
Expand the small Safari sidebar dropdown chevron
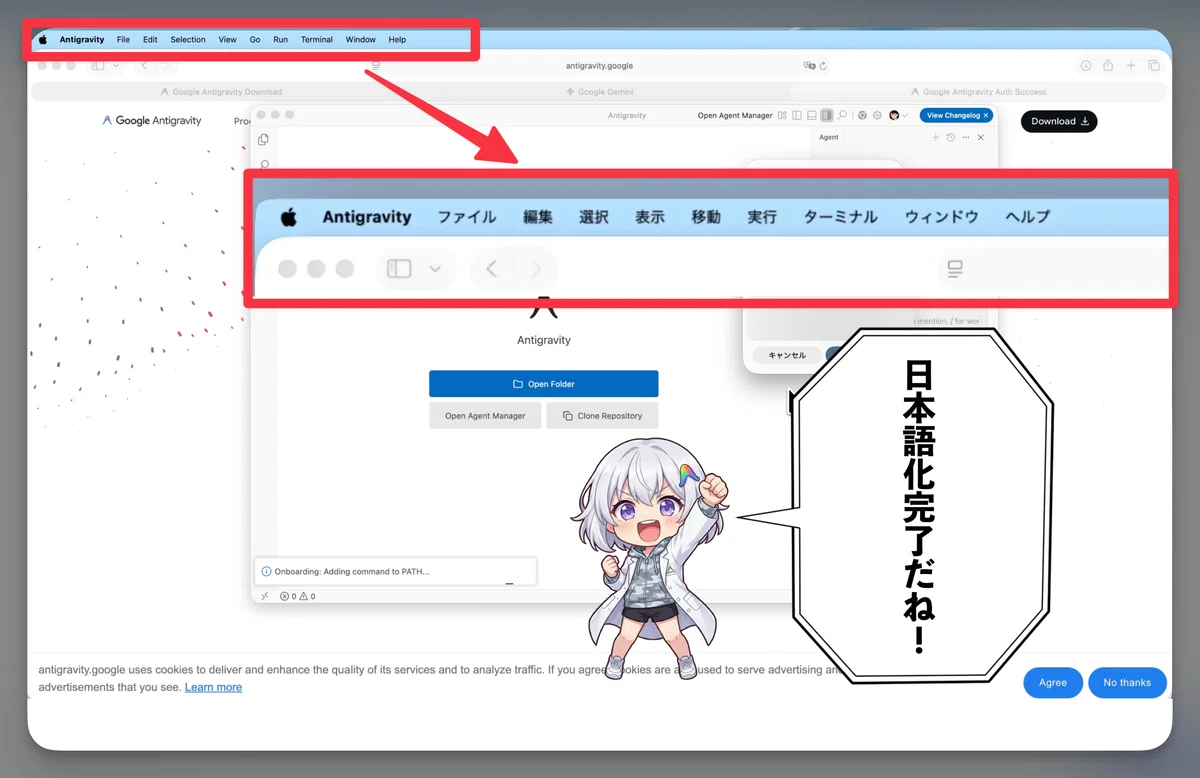coord(116,65)
